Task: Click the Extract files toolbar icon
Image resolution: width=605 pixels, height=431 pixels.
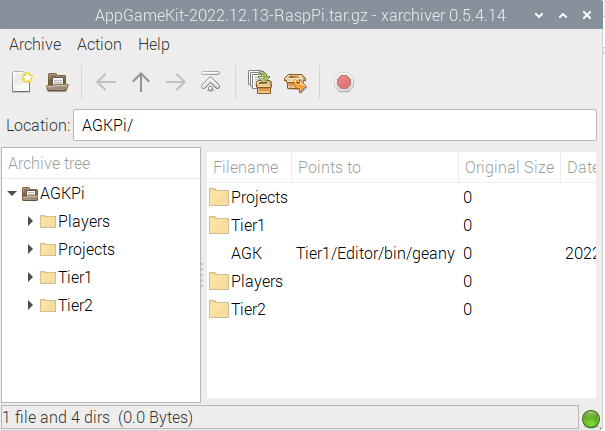Action: point(294,82)
